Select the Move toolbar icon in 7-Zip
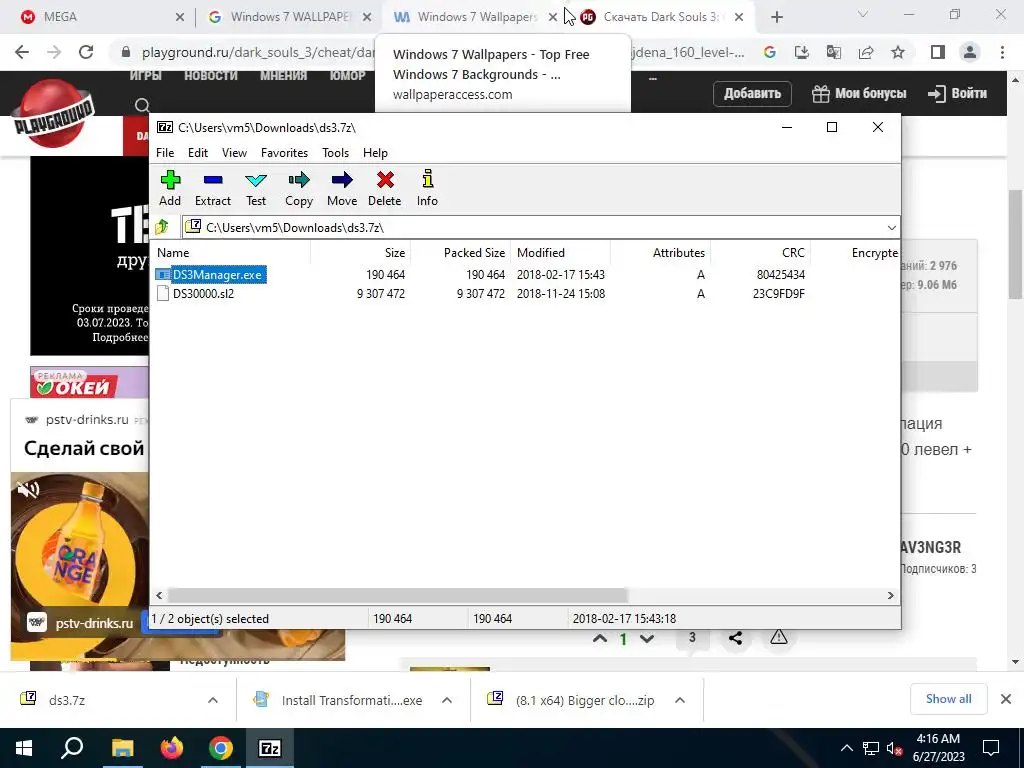The width and height of the screenshot is (1024, 768). point(342,188)
